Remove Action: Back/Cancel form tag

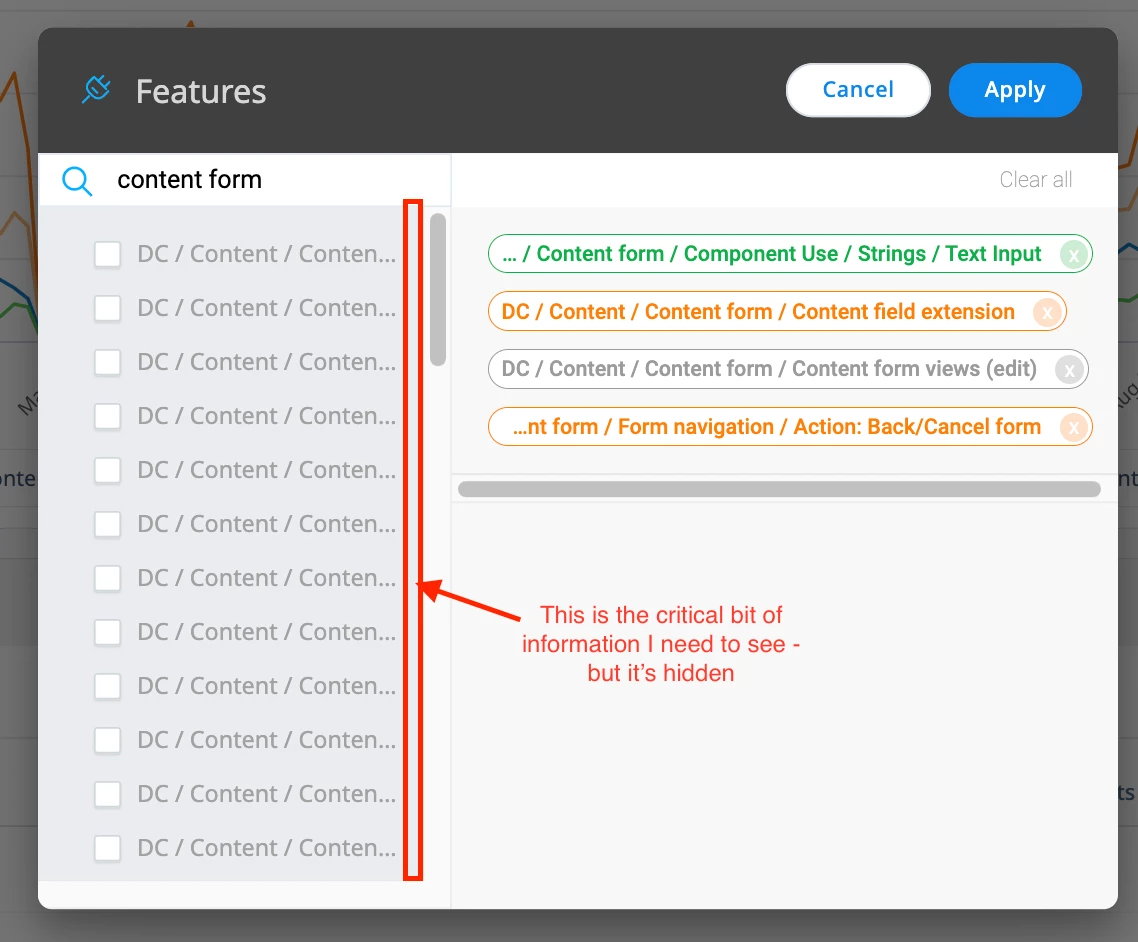1073,427
